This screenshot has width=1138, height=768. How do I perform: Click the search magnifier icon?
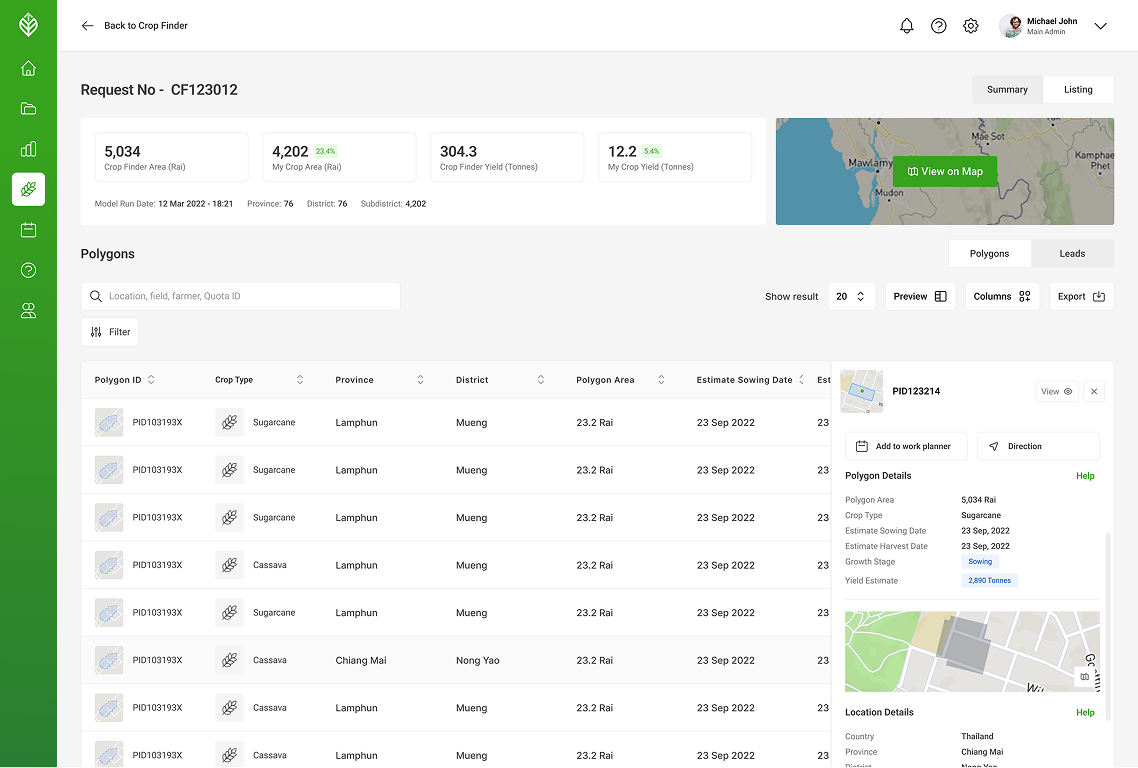tap(96, 296)
